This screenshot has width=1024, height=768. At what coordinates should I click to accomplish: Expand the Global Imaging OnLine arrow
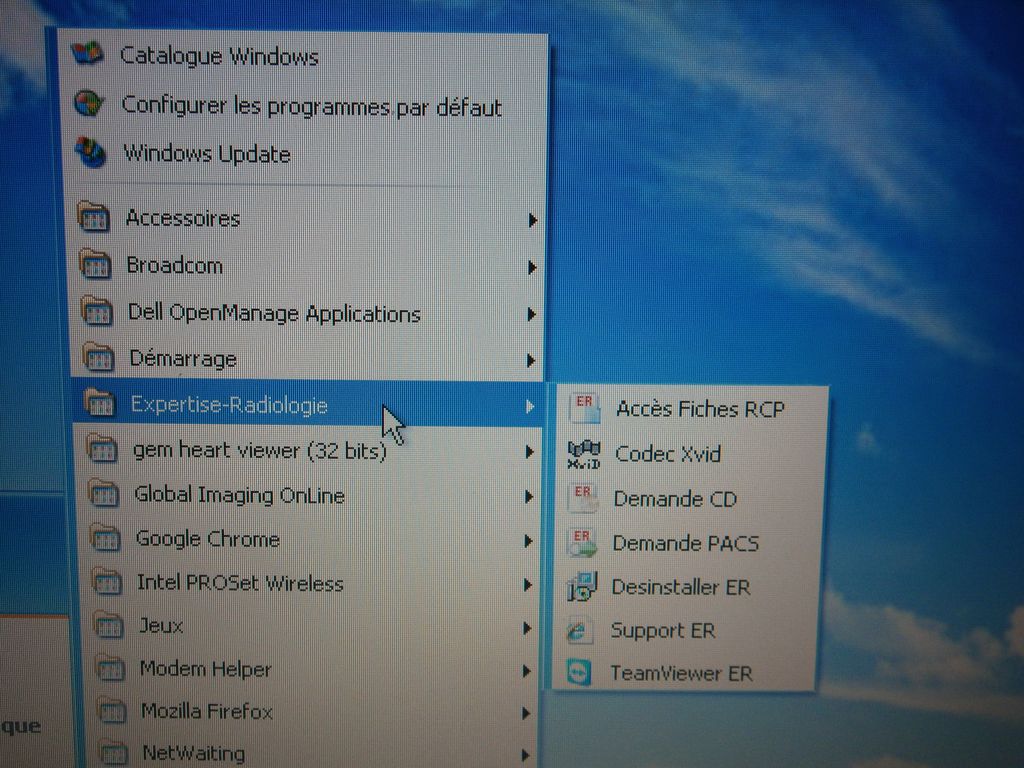529,497
